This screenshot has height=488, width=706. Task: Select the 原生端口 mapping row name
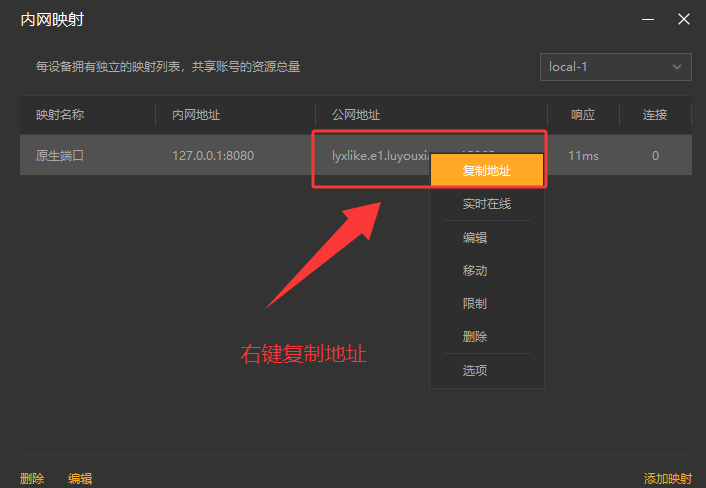click(x=60, y=156)
